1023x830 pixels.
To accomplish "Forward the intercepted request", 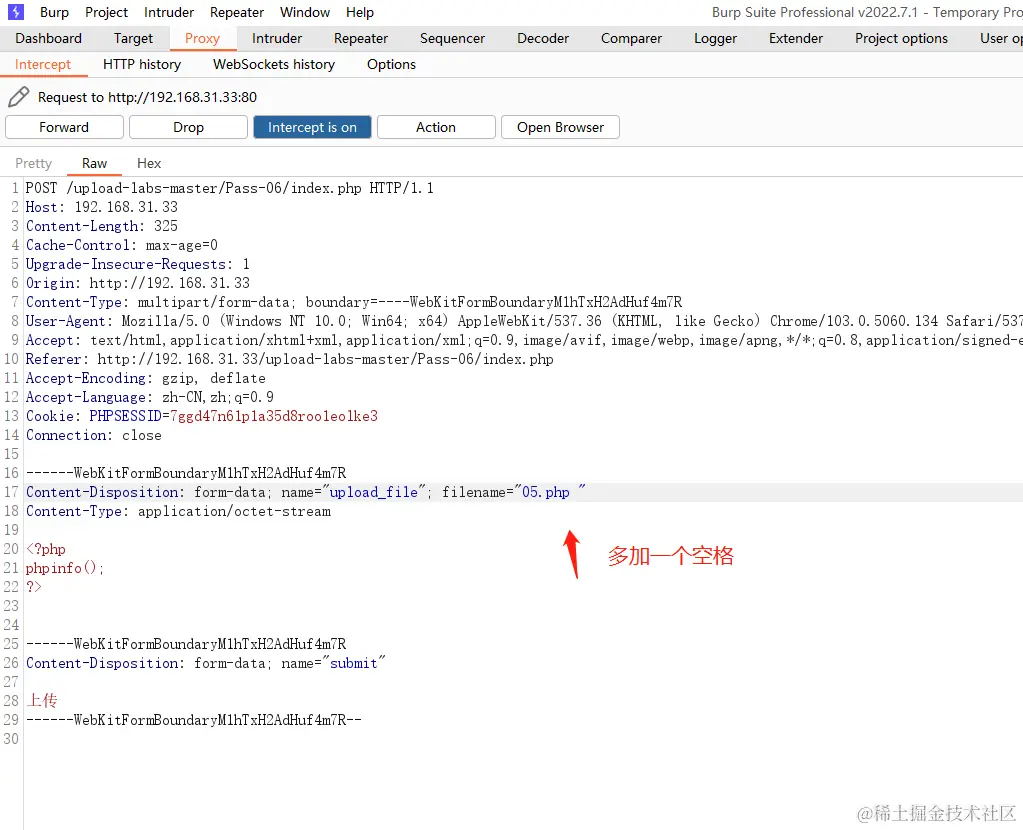I will tap(64, 127).
